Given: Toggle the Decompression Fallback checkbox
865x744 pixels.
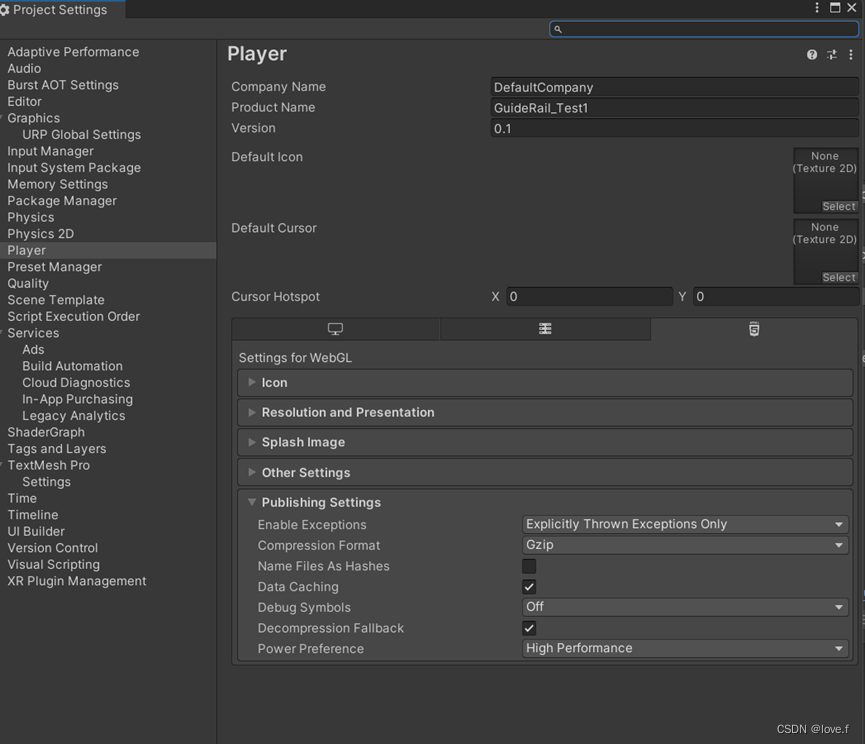Looking at the screenshot, I should tap(529, 628).
